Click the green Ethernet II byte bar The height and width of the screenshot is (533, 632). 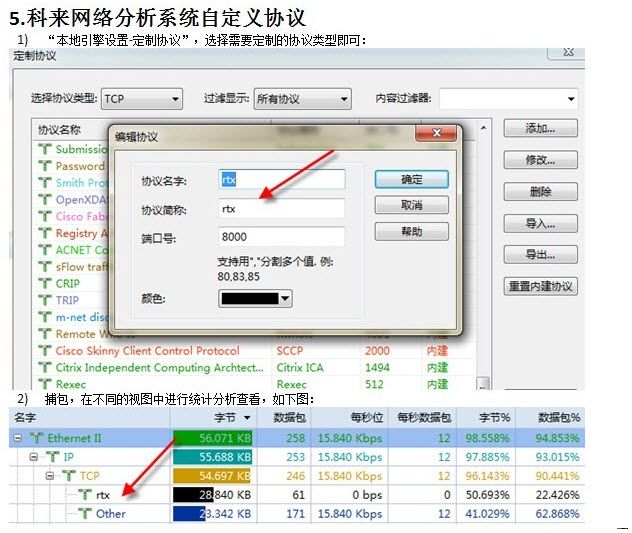(x=212, y=438)
